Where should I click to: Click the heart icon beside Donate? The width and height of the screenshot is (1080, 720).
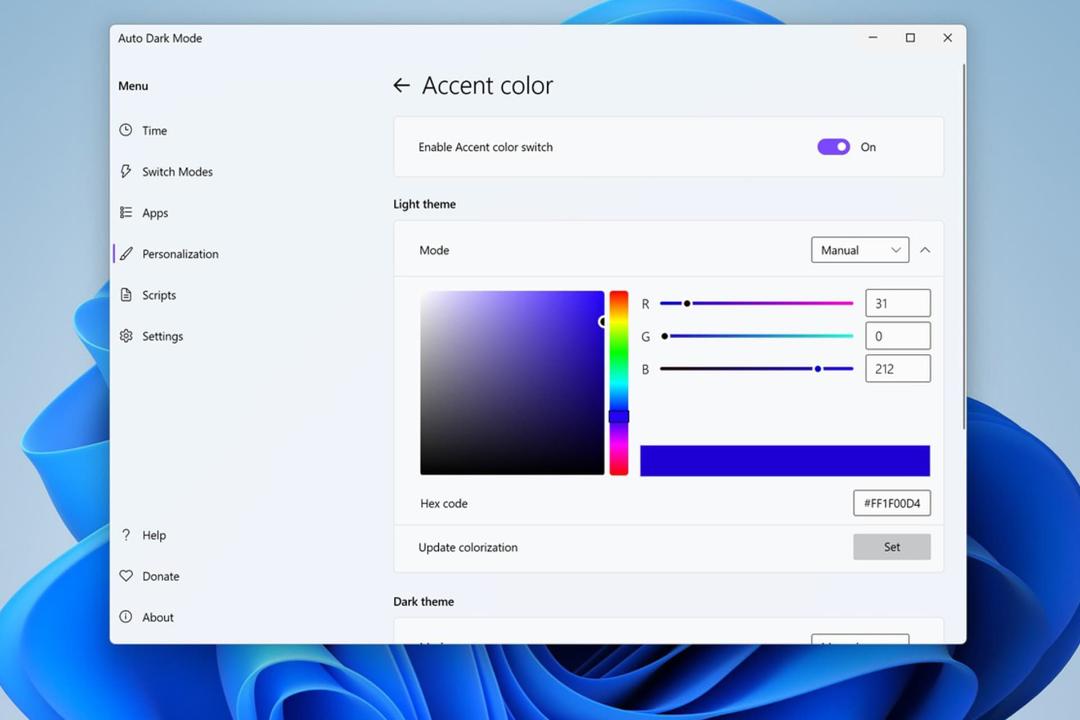(126, 576)
